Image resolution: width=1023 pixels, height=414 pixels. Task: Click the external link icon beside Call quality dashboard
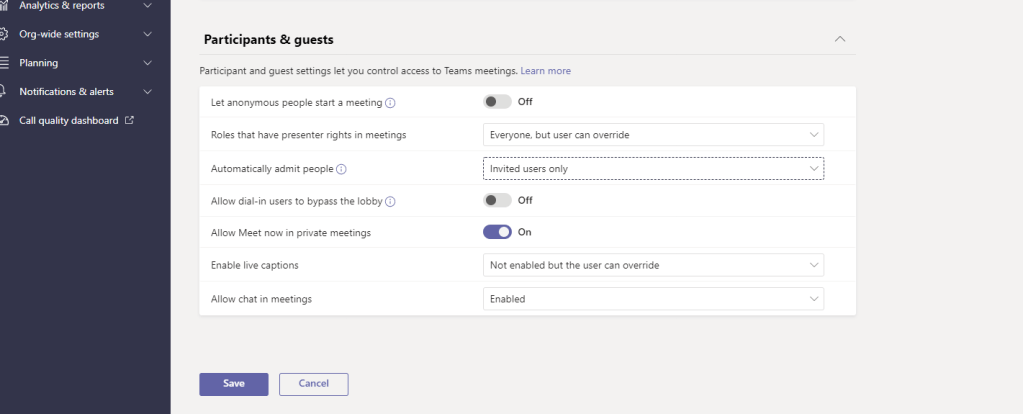128,121
